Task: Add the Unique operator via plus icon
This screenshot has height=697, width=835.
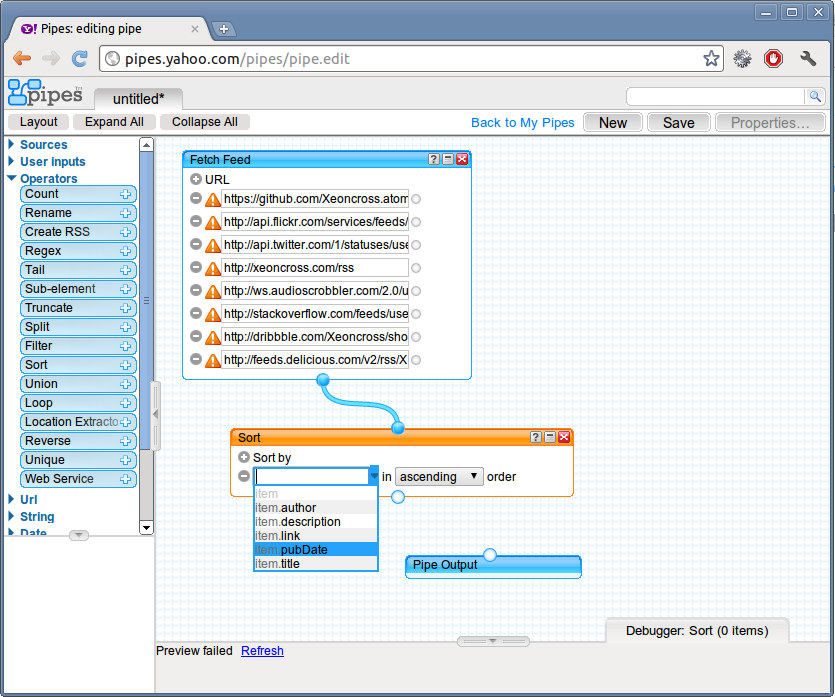Action: [x=126, y=460]
